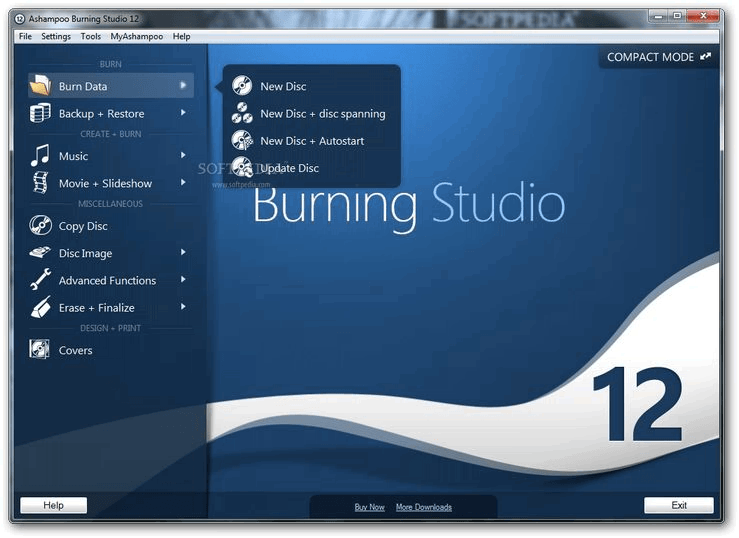Image resolution: width=739 pixels, height=538 pixels.
Task: Click the Help button at bottom left
Action: click(x=53, y=505)
